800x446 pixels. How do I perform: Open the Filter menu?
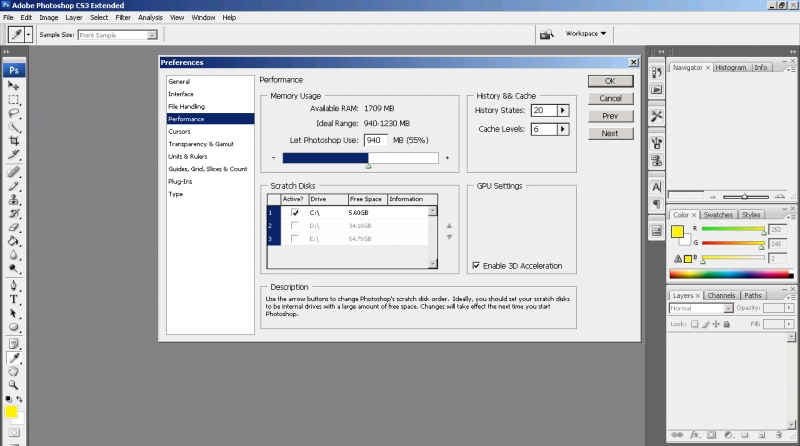tap(123, 18)
